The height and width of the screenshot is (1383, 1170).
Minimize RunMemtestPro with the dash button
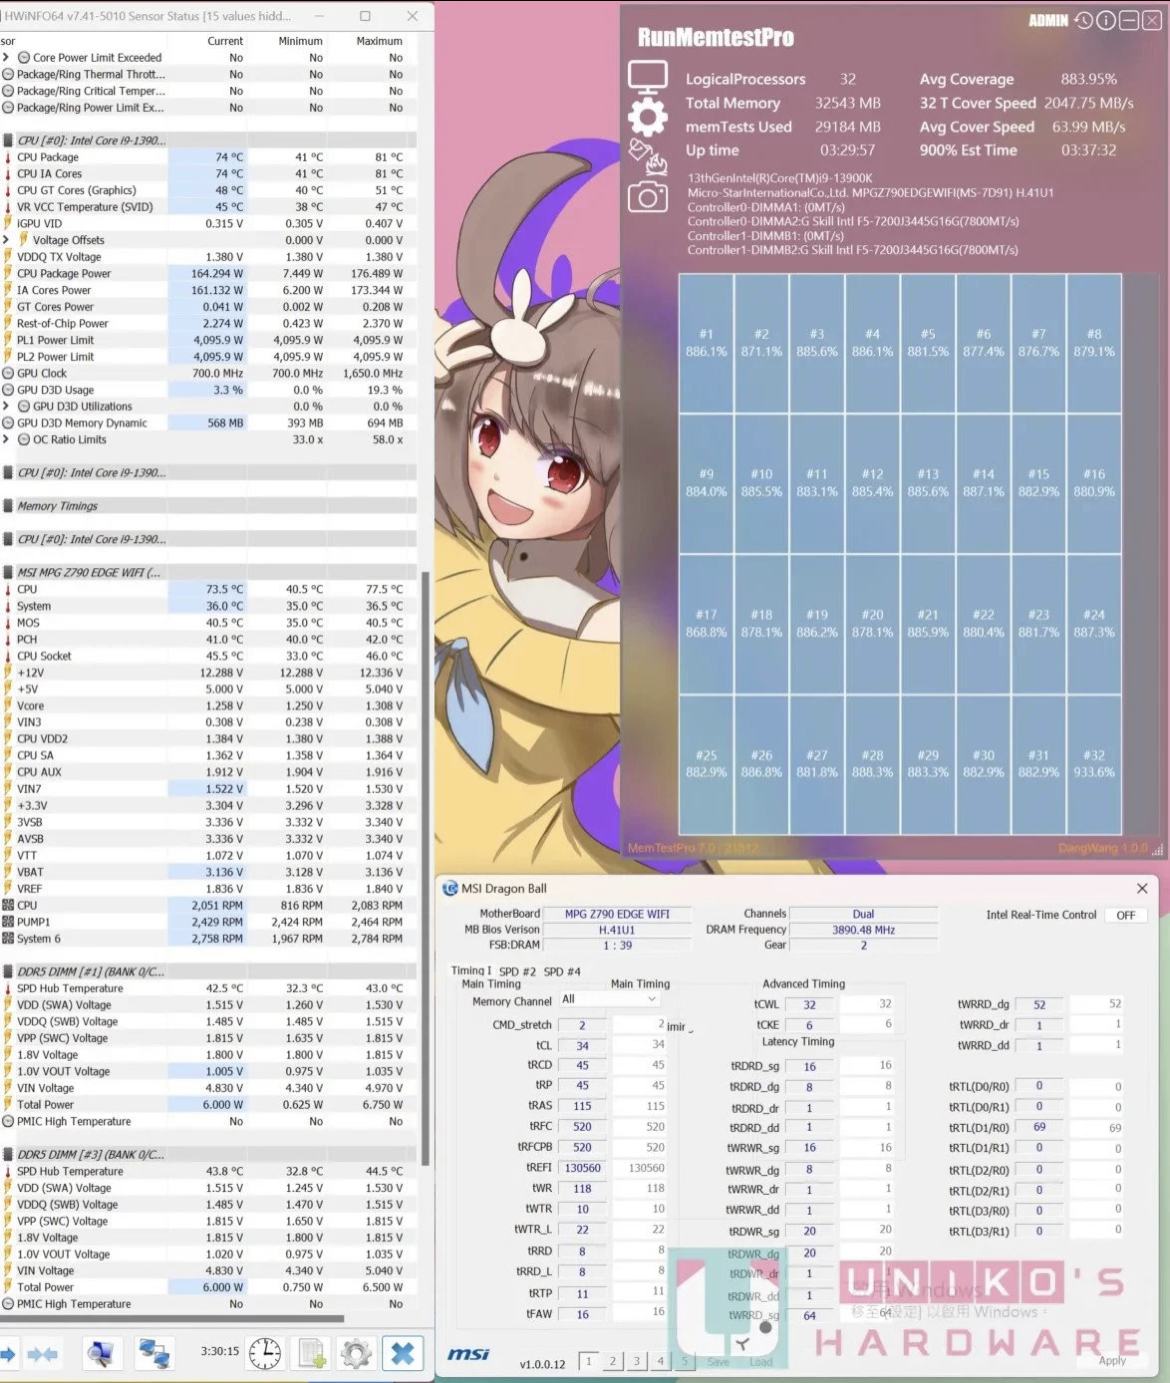pyautogui.click(x=1128, y=20)
